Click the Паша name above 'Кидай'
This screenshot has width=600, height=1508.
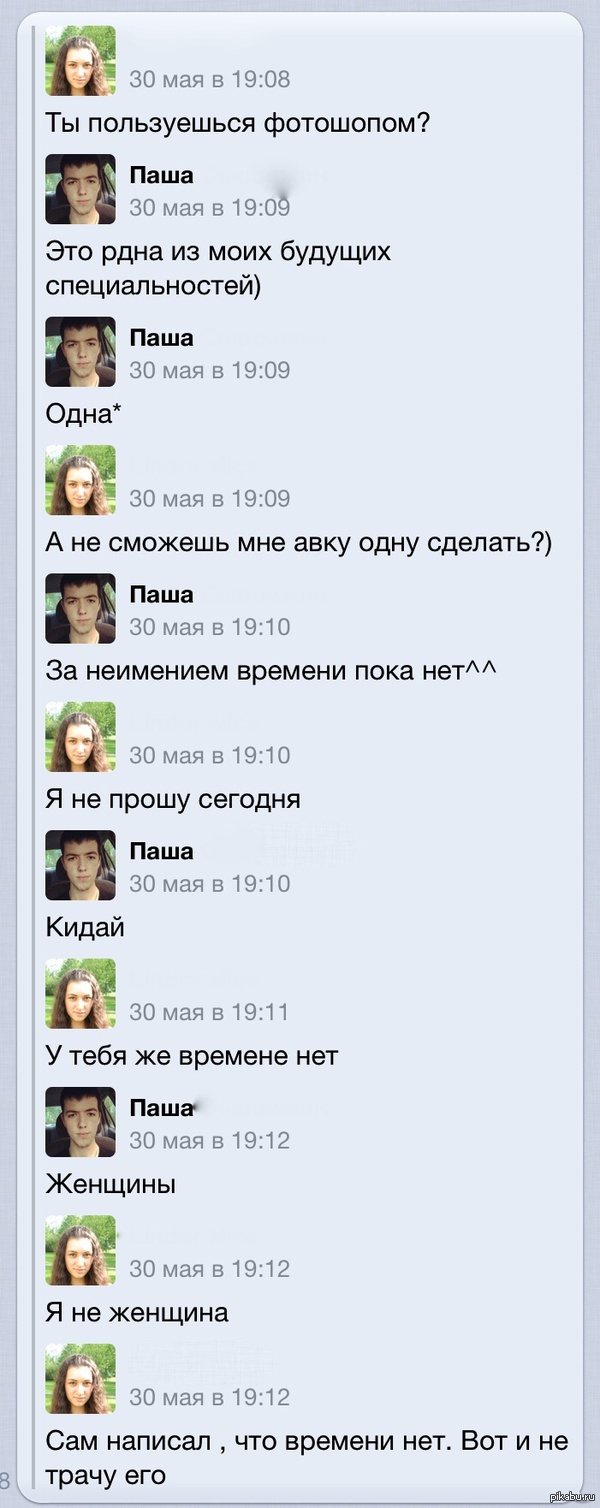(x=161, y=852)
